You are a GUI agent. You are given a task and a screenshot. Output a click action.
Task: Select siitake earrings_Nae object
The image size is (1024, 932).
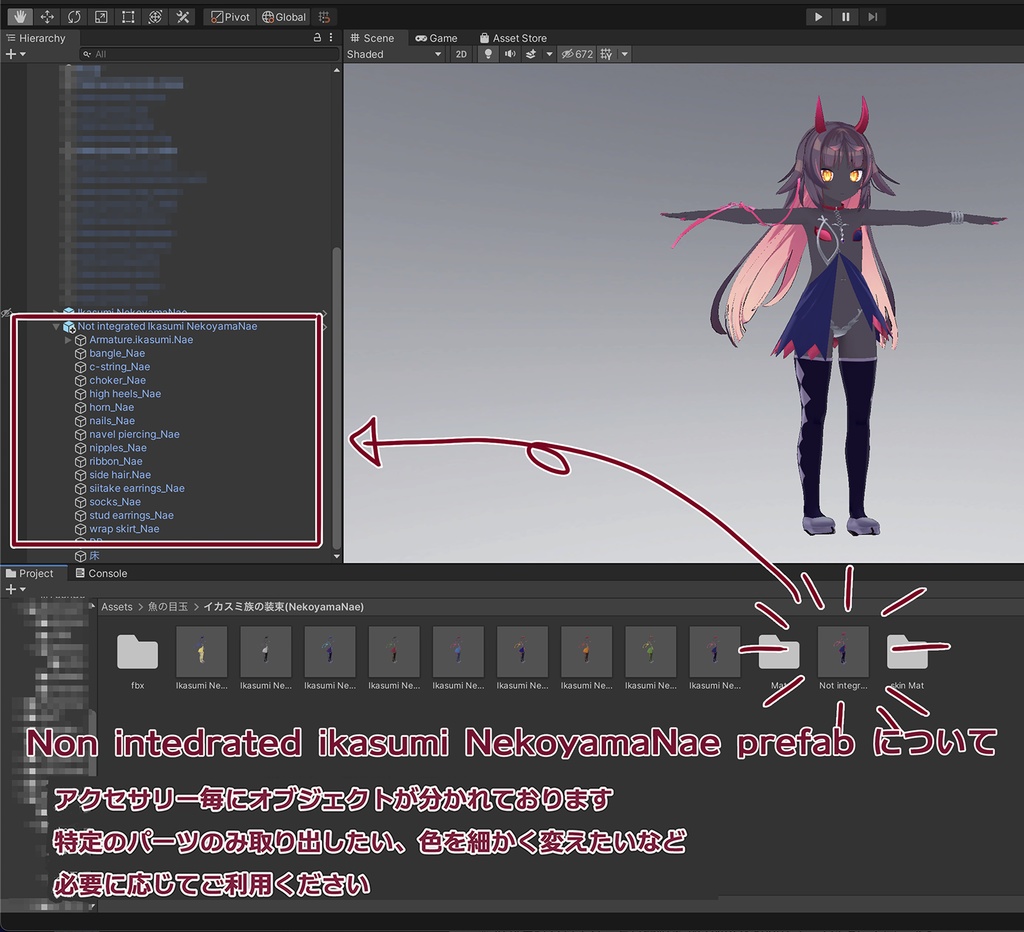coord(136,489)
